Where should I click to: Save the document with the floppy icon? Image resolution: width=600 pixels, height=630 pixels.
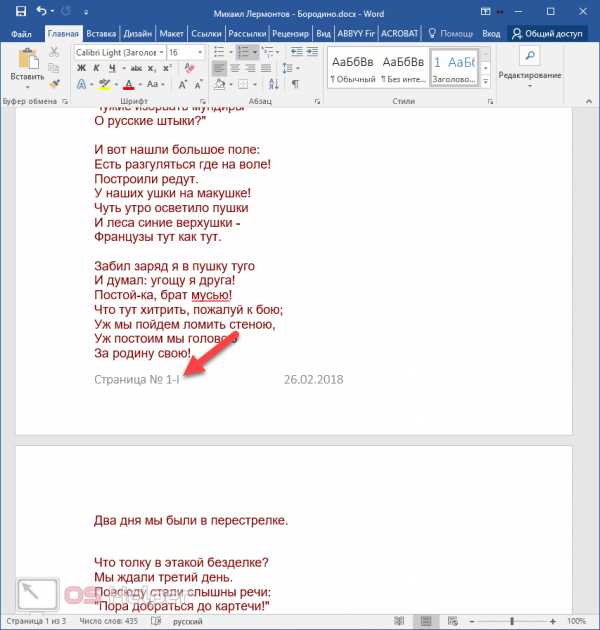point(21,11)
